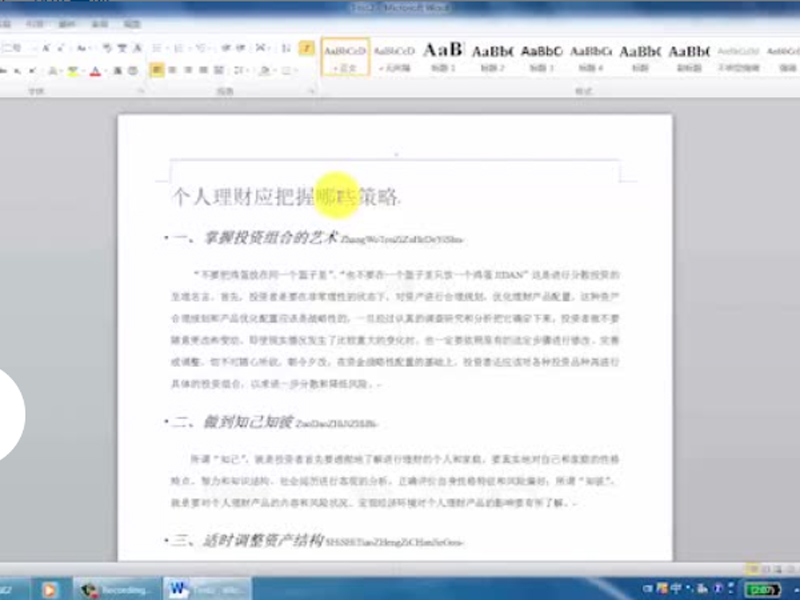Click the 中 input method indicator in the tray

pyautogui.click(x=676, y=588)
